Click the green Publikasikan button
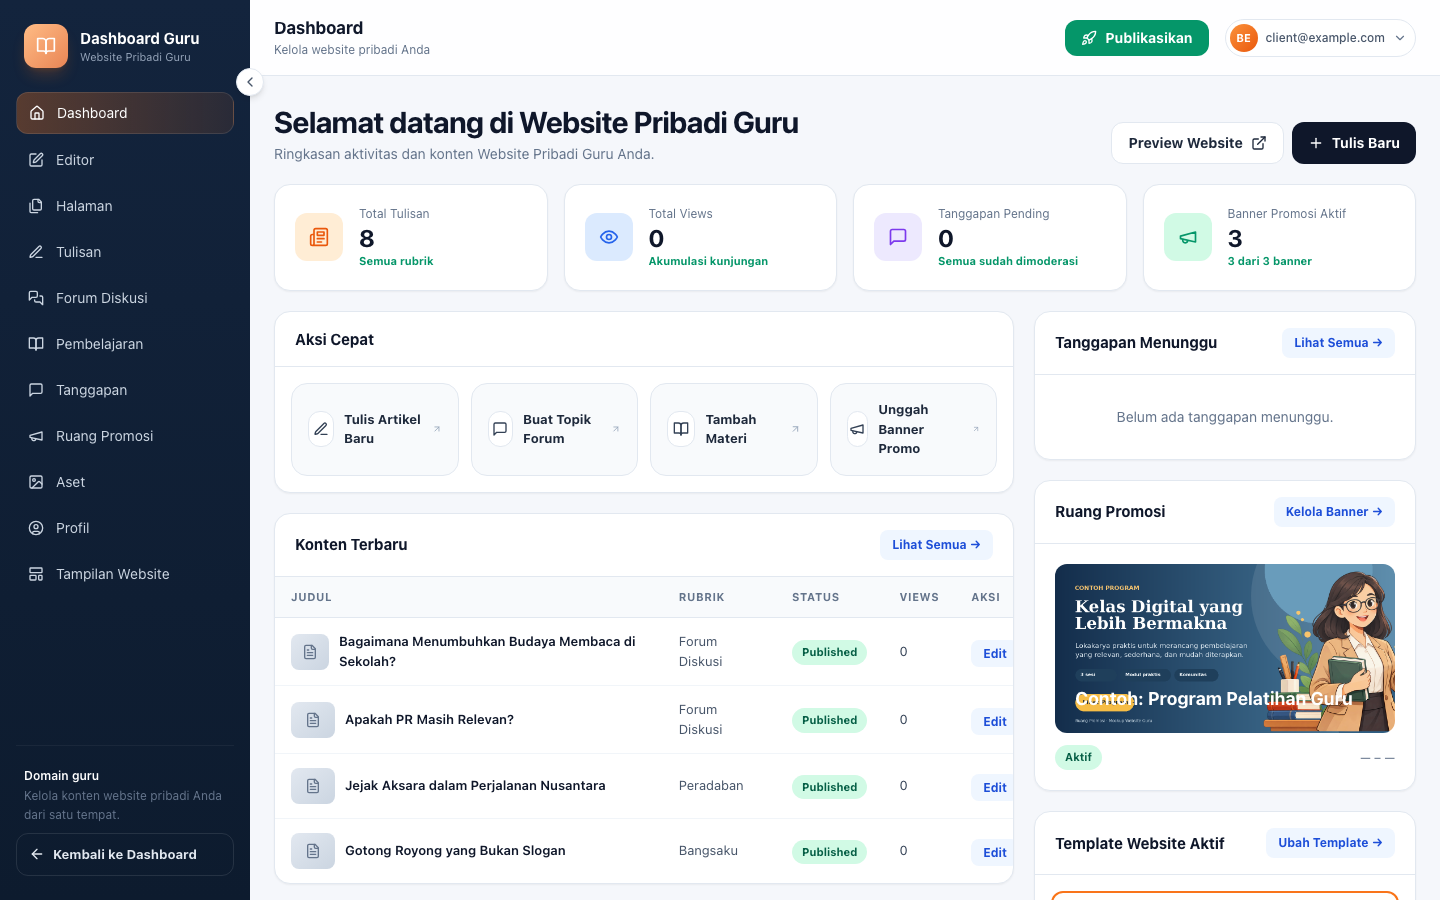Image resolution: width=1440 pixels, height=900 pixels. [1137, 38]
